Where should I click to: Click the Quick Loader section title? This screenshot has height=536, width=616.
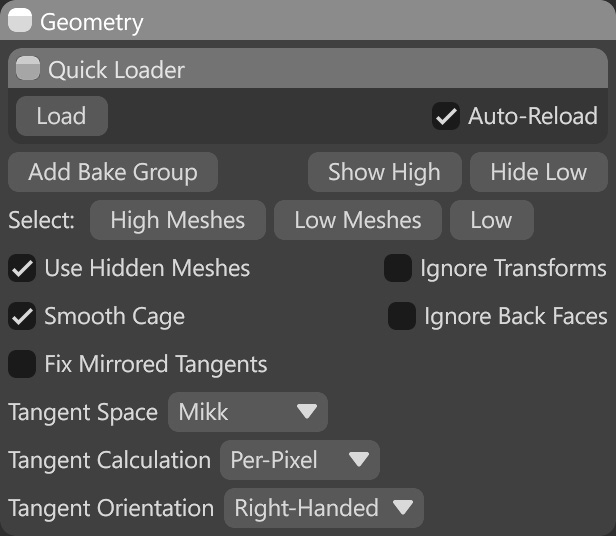(116, 70)
